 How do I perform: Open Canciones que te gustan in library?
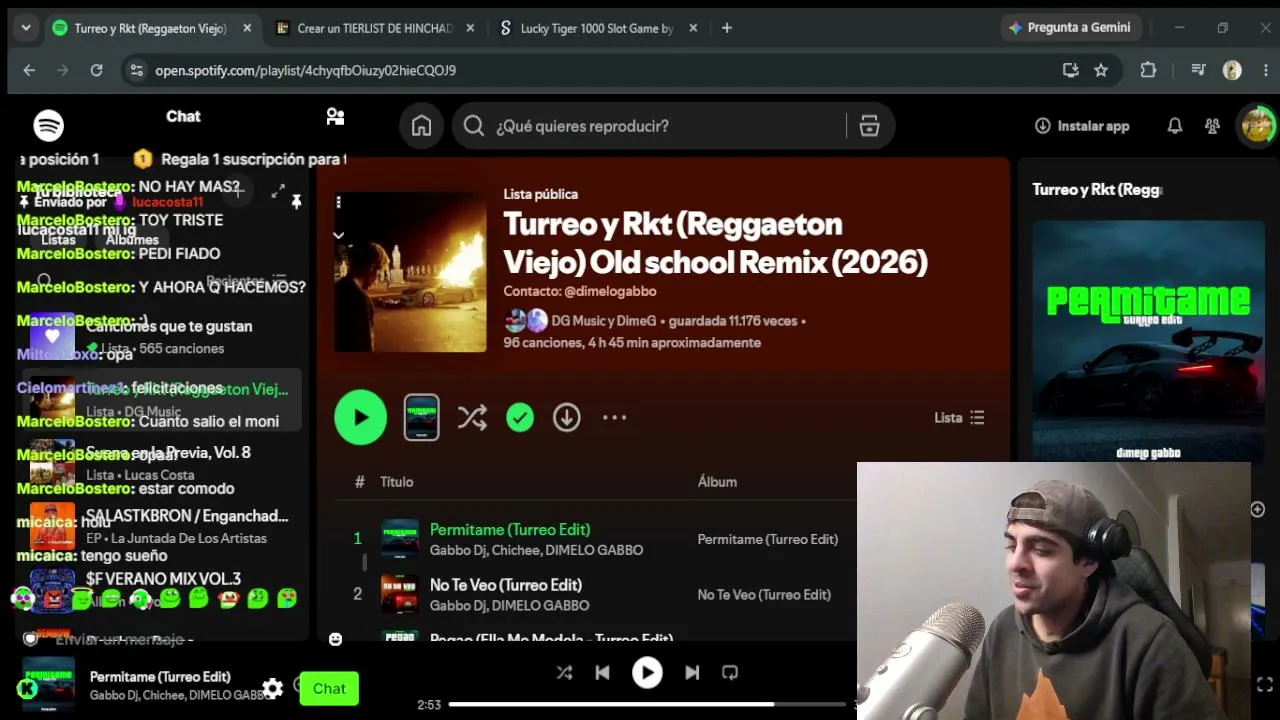(162, 336)
